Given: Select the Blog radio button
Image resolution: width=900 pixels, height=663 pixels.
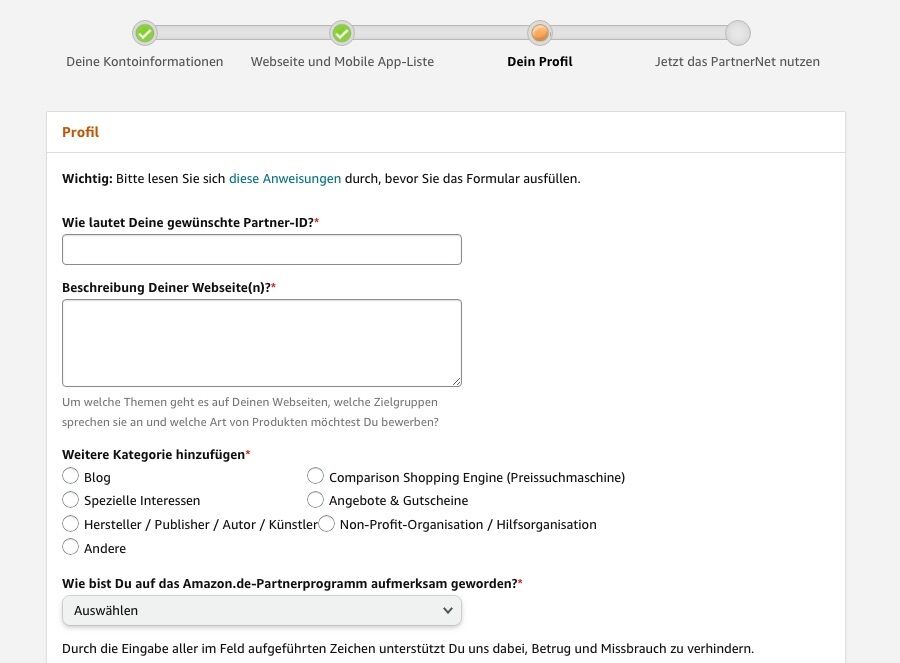Looking at the screenshot, I should (x=71, y=476).
